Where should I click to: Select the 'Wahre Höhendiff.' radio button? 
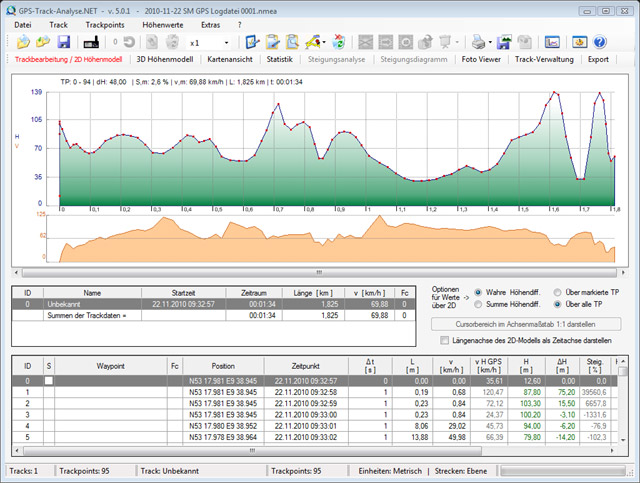pyautogui.click(x=478, y=292)
